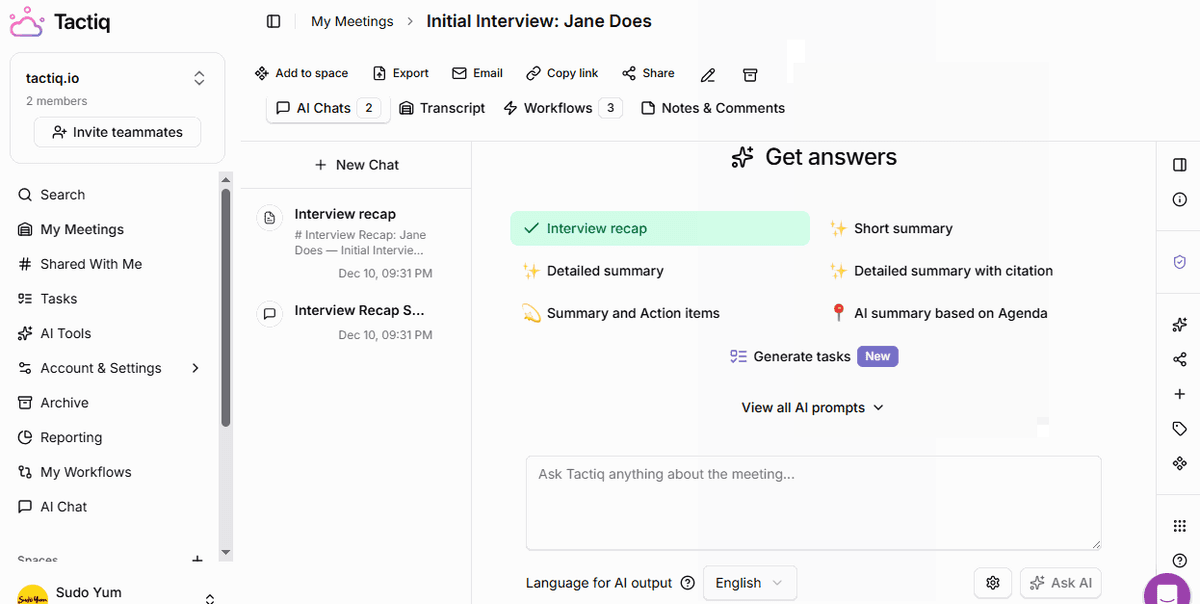Switch to AI Chats tab

coord(328,108)
